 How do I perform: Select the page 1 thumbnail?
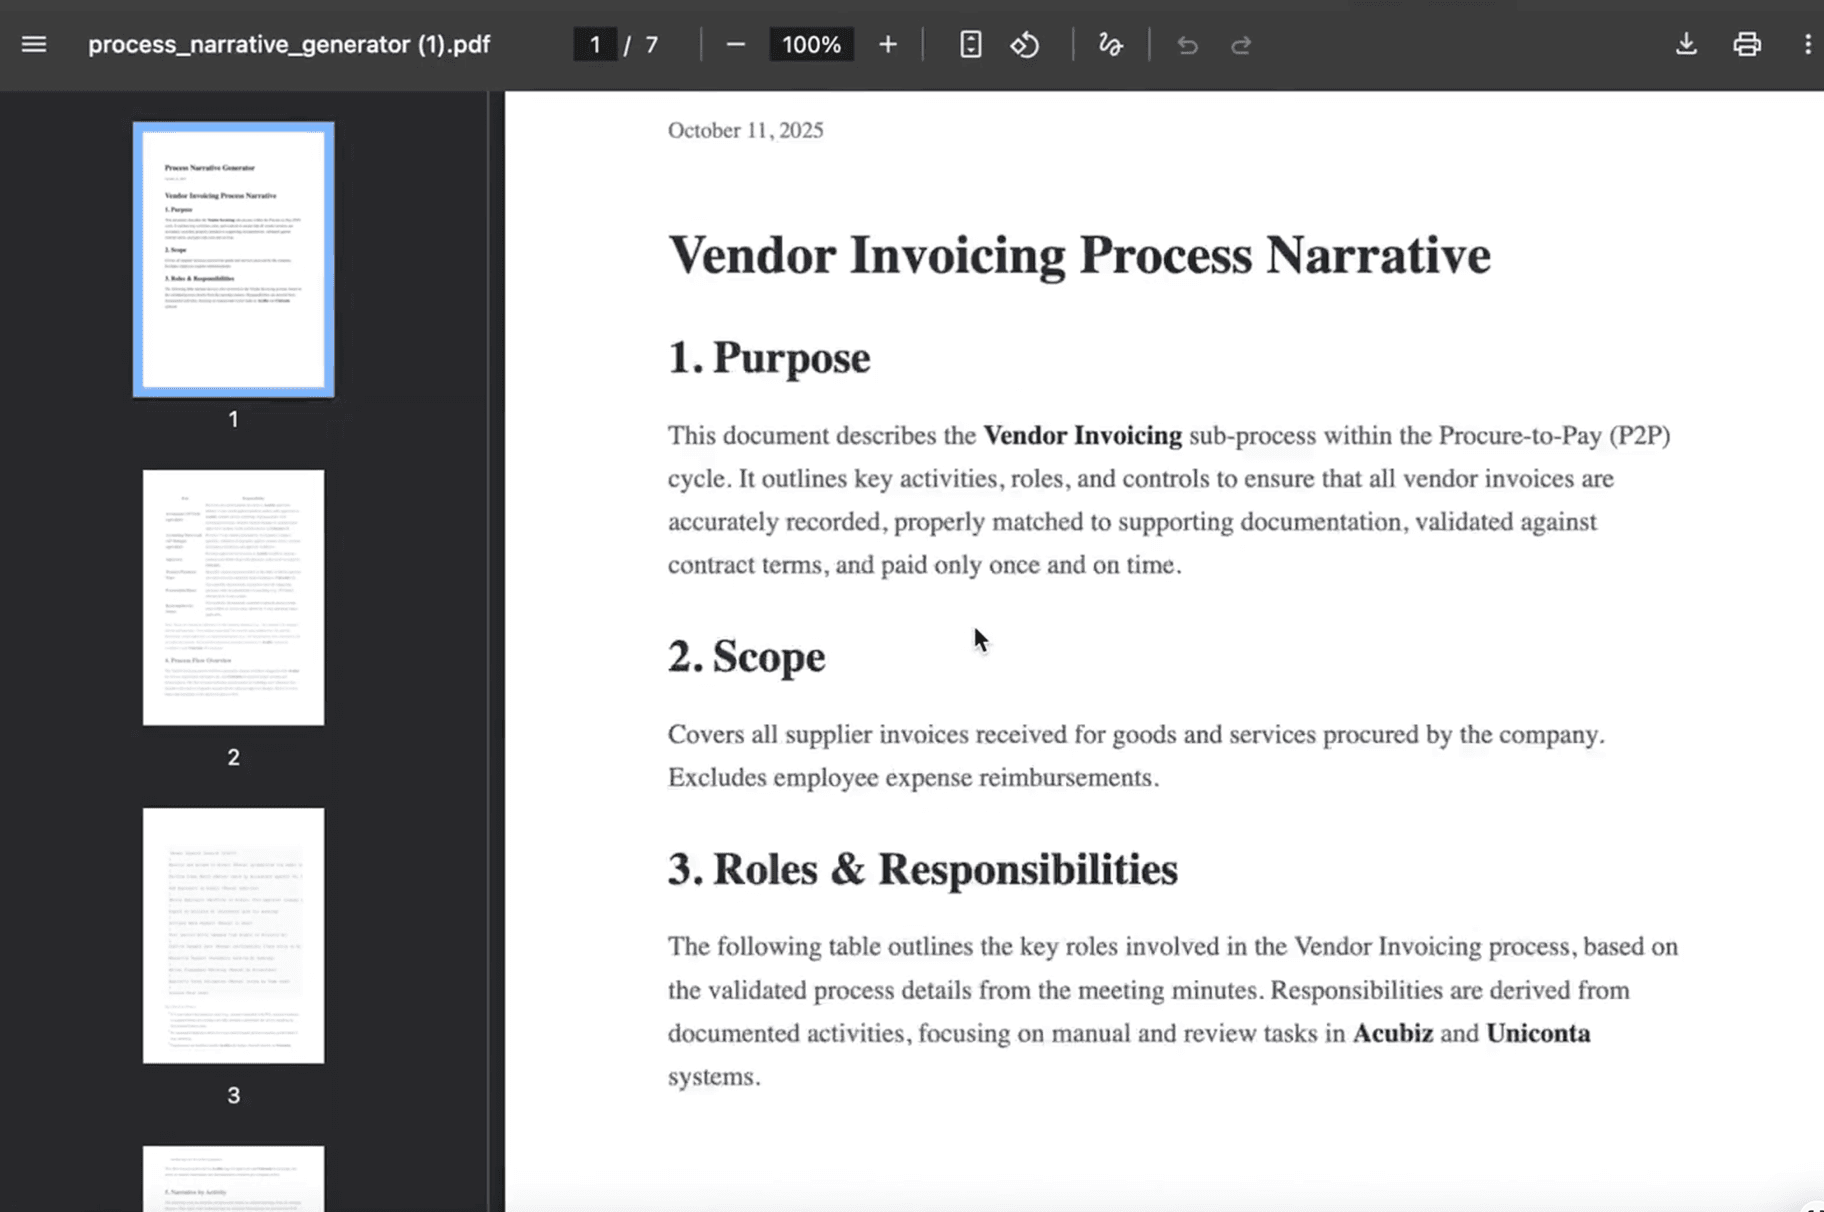click(x=233, y=260)
